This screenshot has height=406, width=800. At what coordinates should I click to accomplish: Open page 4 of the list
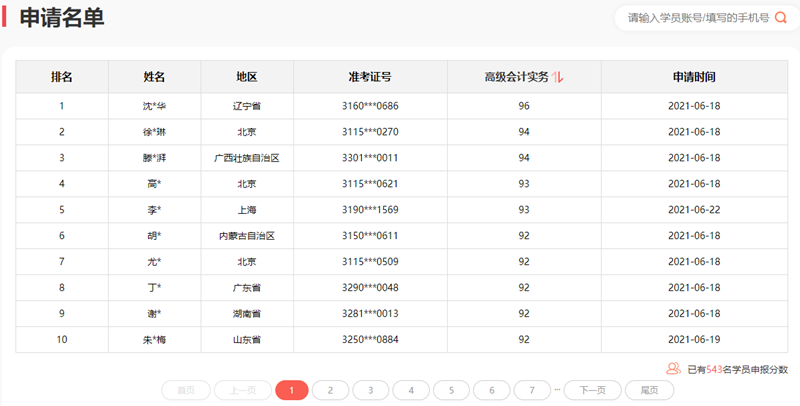tap(411, 390)
